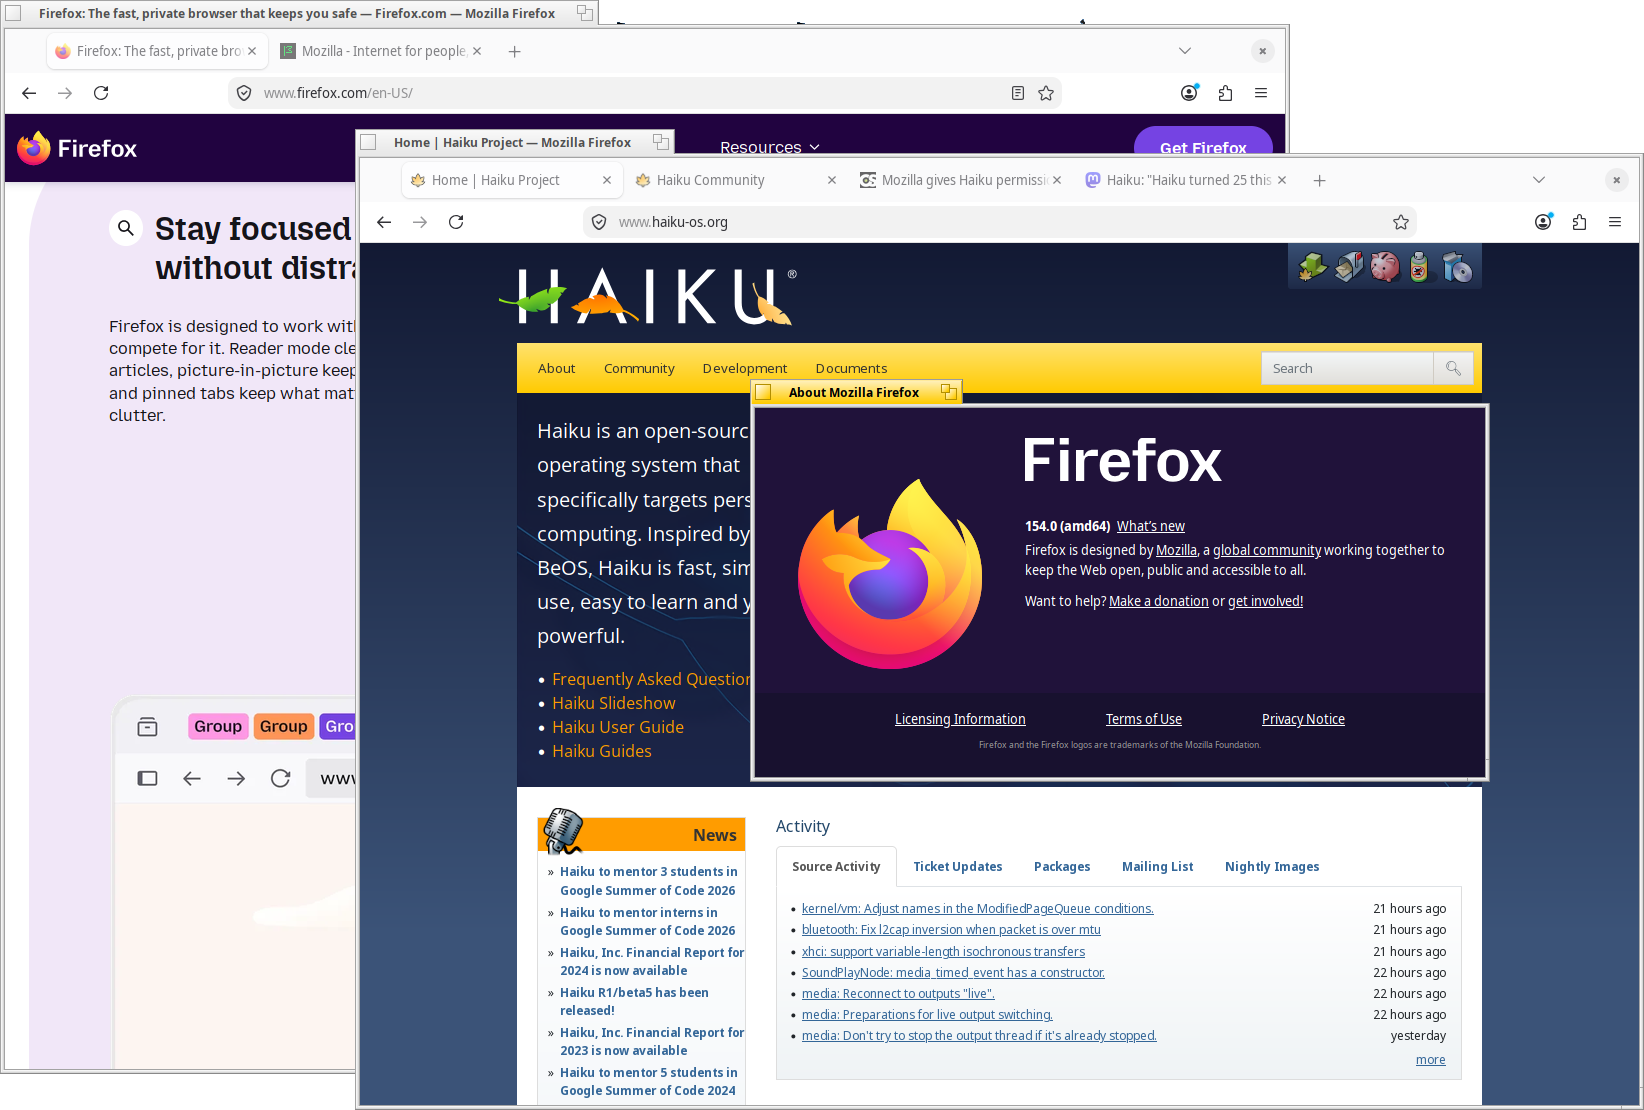Open extensions in the firefox.com window
The width and height of the screenshot is (1644, 1110).
1225,93
